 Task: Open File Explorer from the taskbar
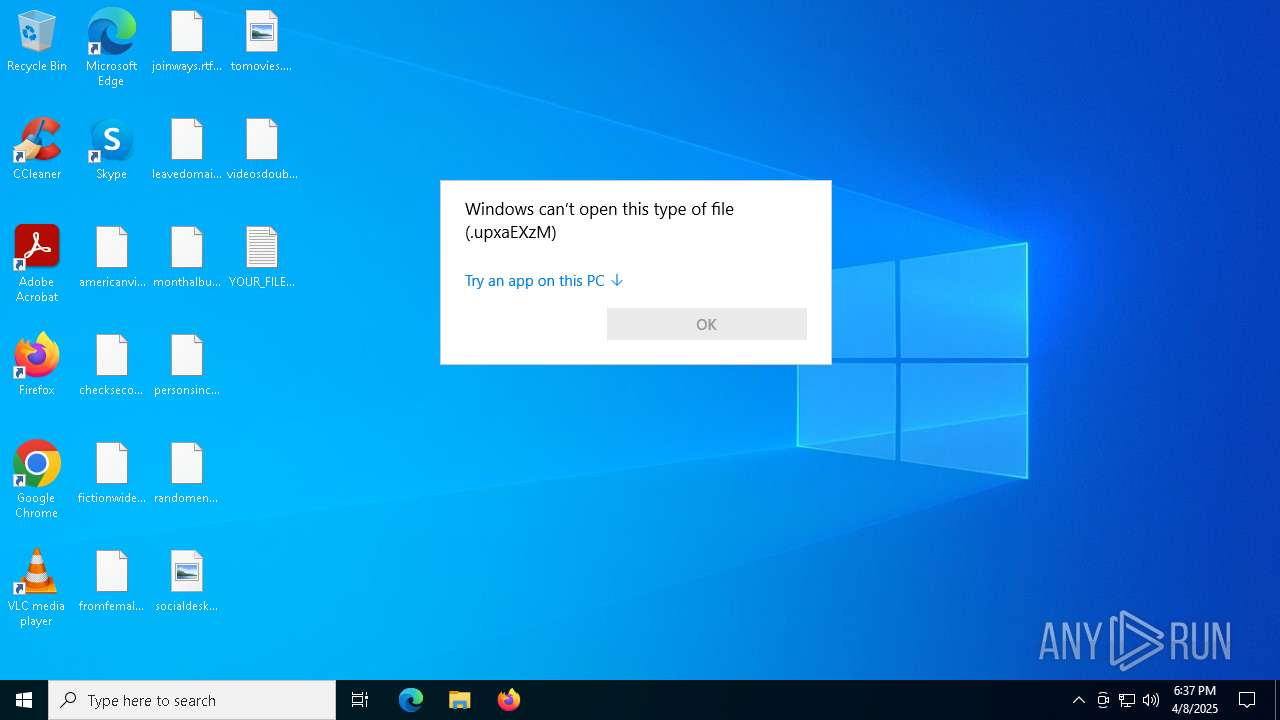pyautogui.click(x=460, y=700)
